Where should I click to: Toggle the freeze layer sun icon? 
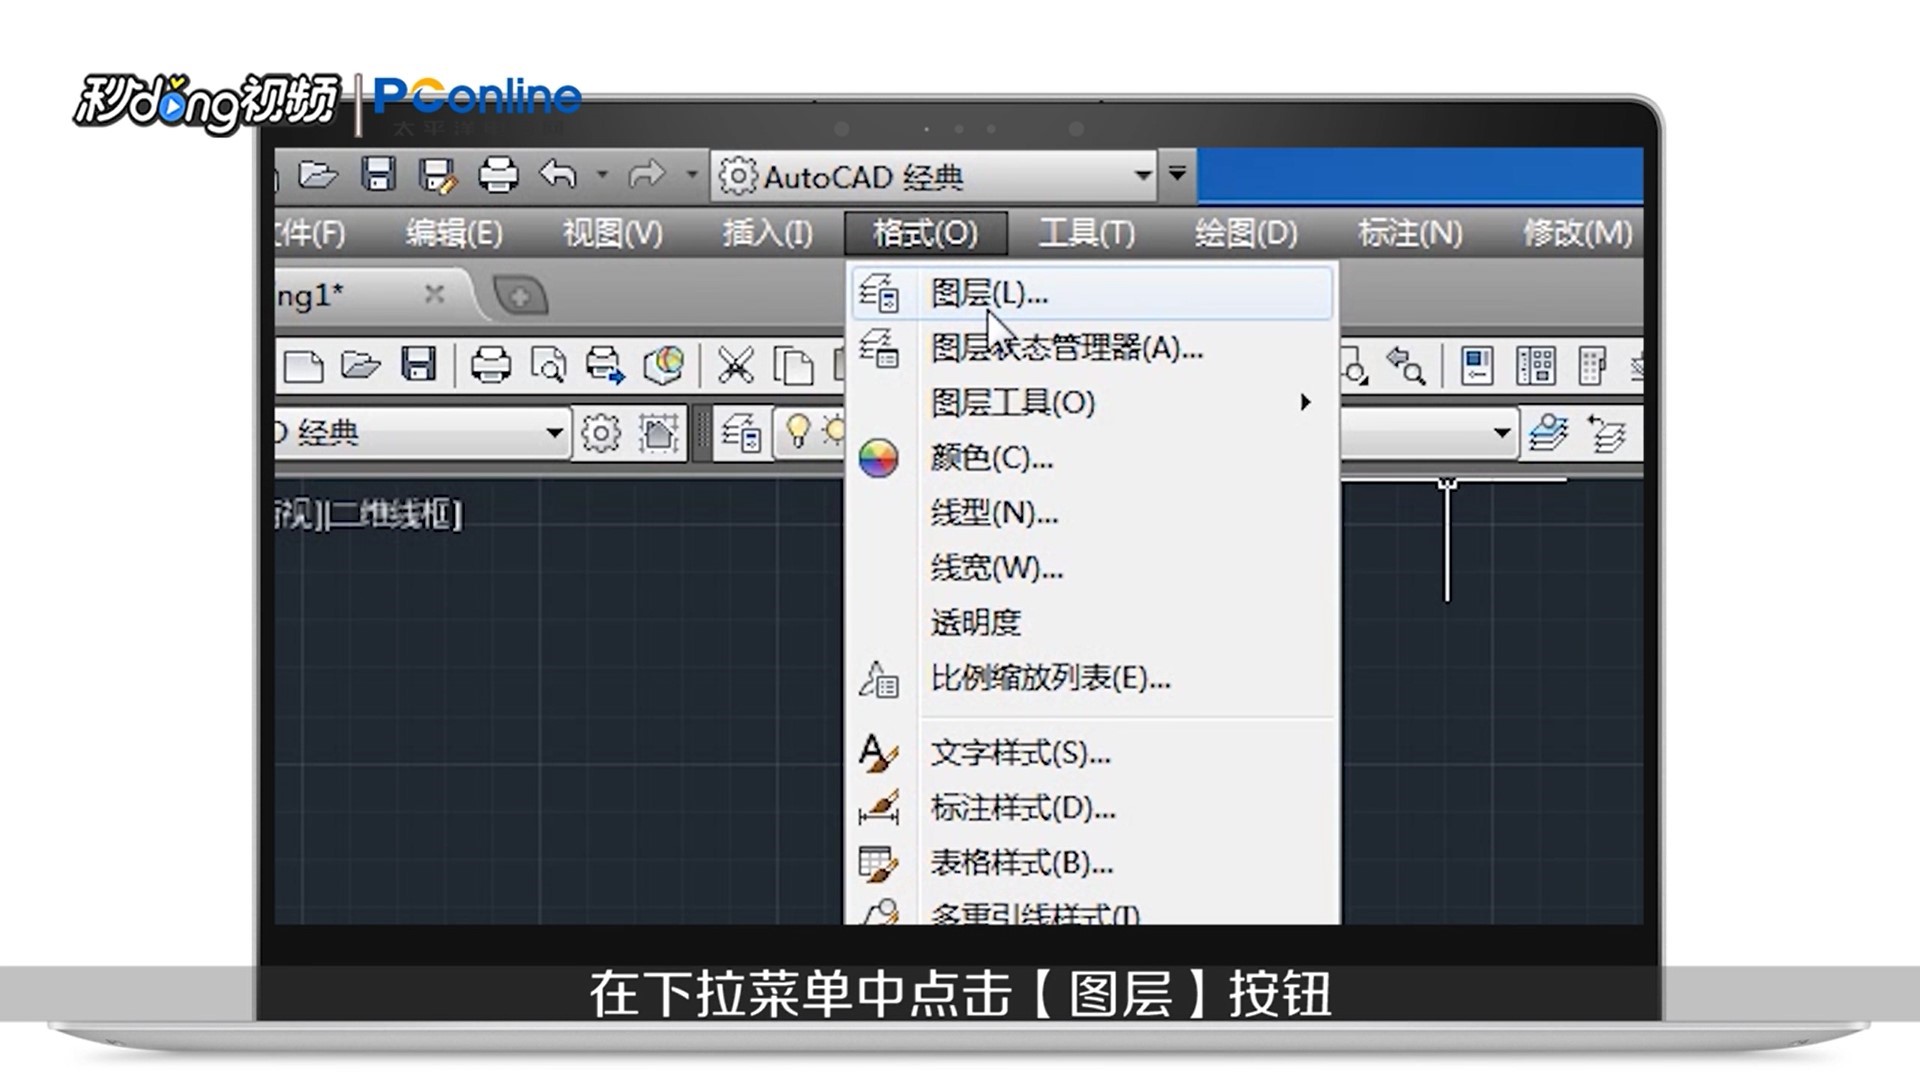[x=838, y=432]
